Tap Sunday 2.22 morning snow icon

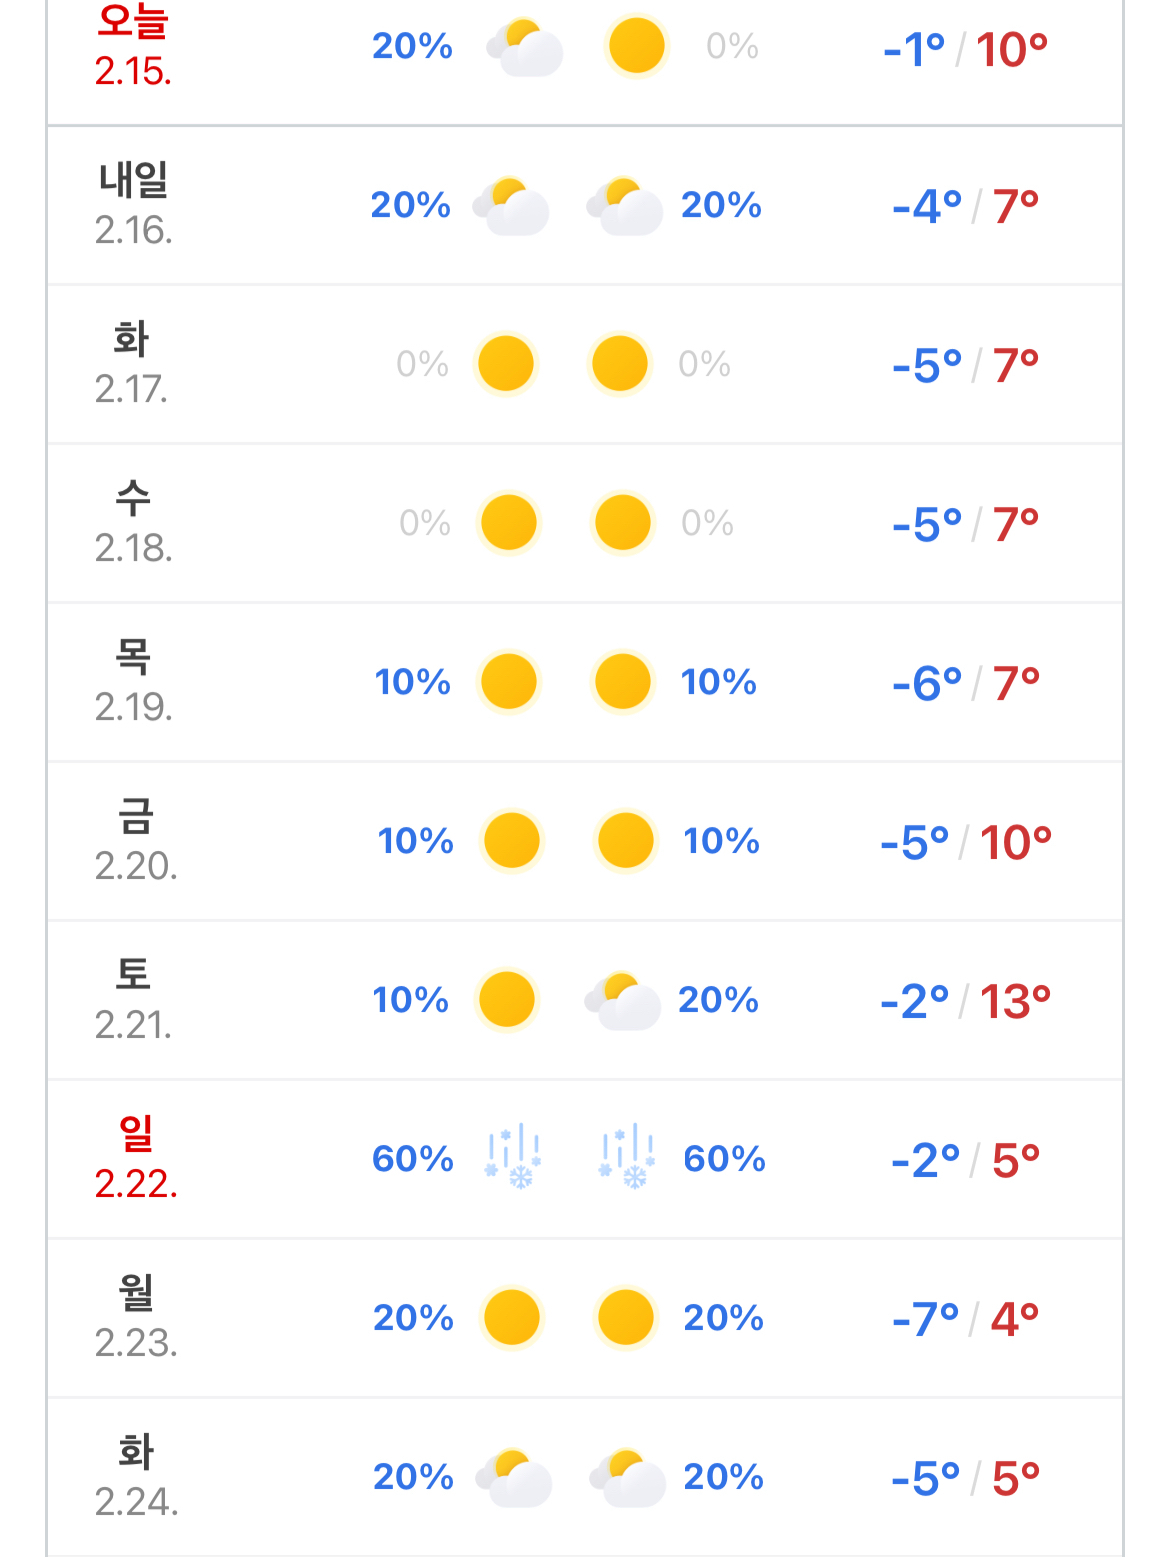[x=513, y=1157]
